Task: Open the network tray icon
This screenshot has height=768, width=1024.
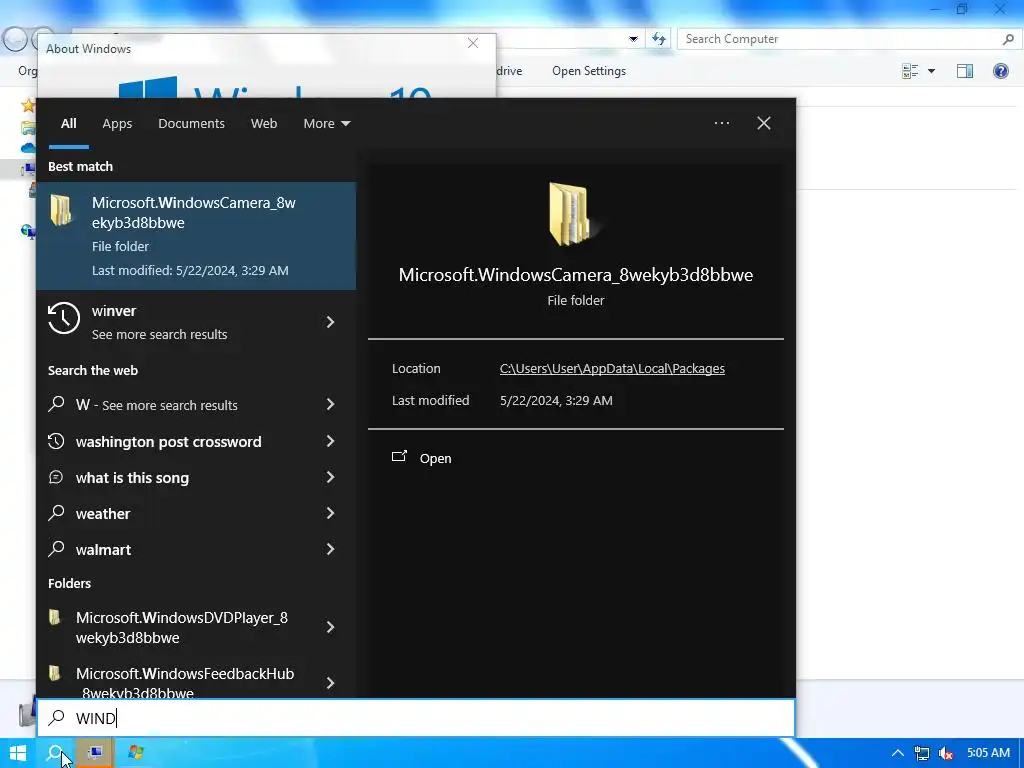Action: point(921,754)
